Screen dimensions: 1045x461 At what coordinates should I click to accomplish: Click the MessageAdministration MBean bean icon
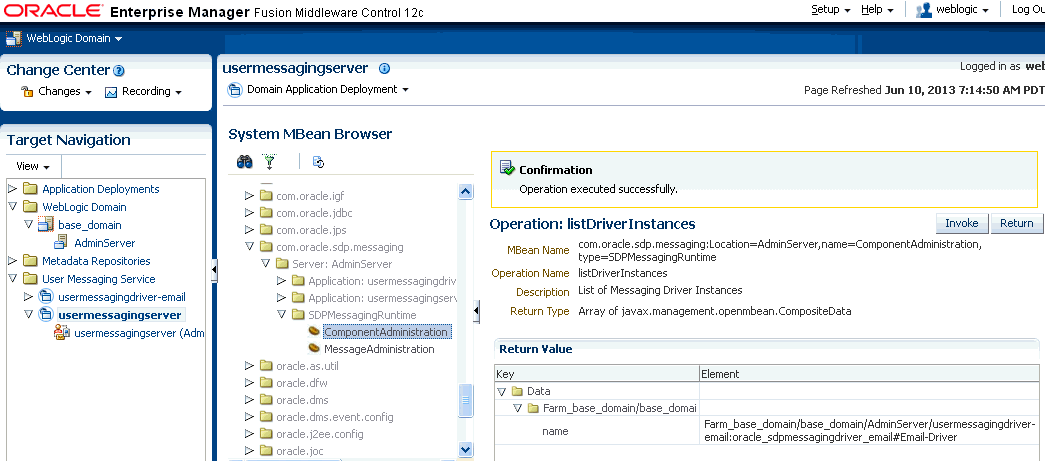314,348
